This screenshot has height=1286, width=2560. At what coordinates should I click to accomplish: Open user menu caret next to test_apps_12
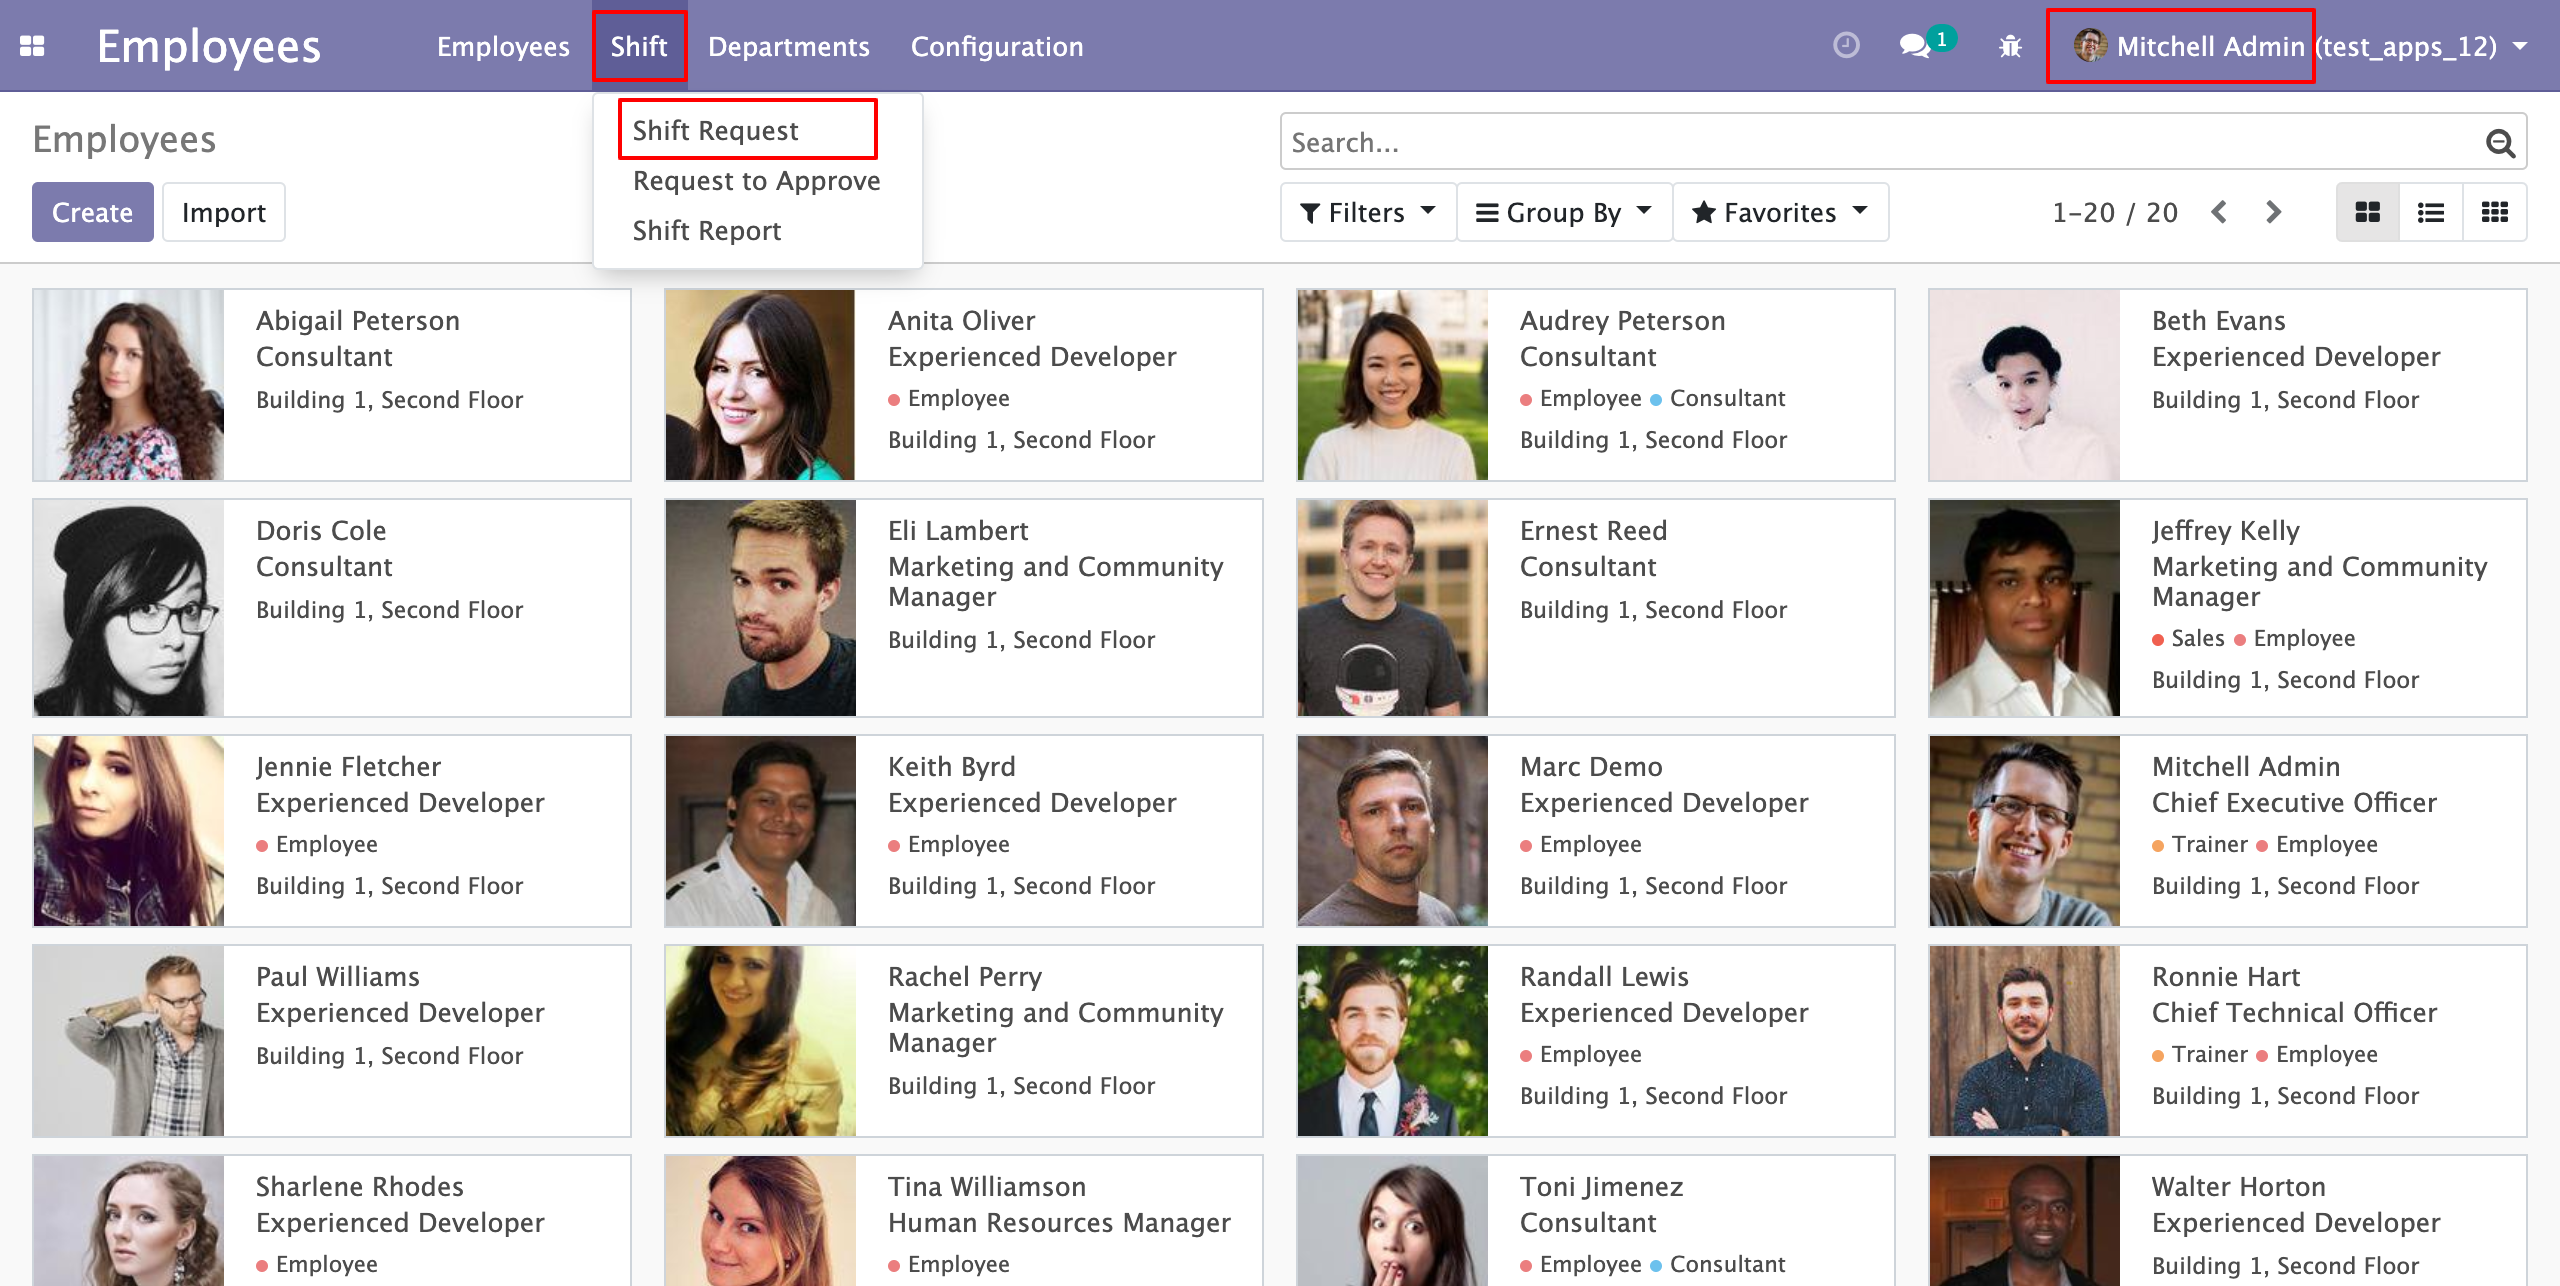pyautogui.click(x=2520, y=46)
